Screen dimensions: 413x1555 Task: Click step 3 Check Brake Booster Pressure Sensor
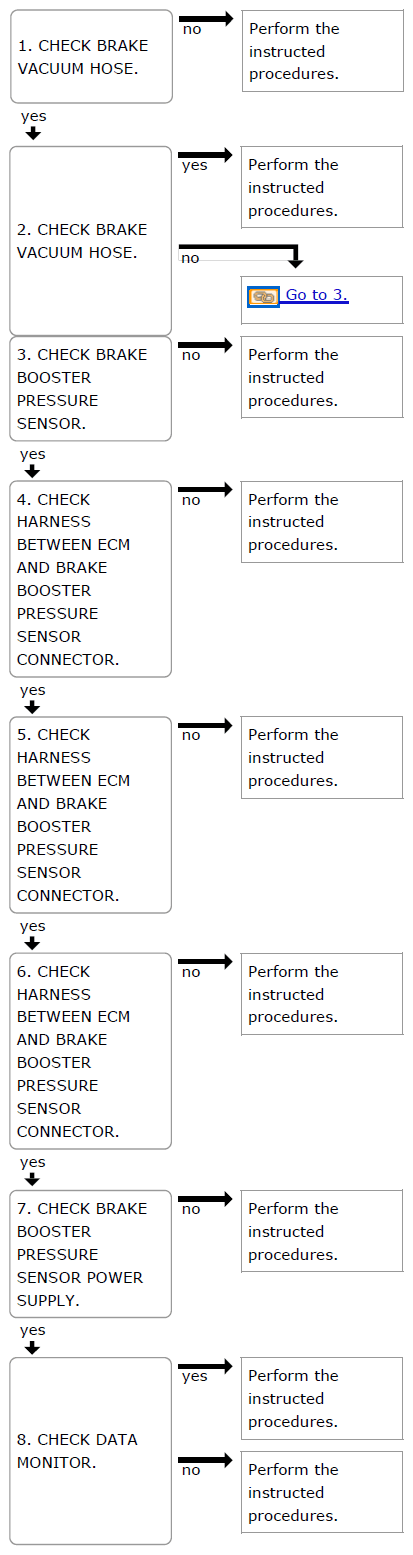91,389
